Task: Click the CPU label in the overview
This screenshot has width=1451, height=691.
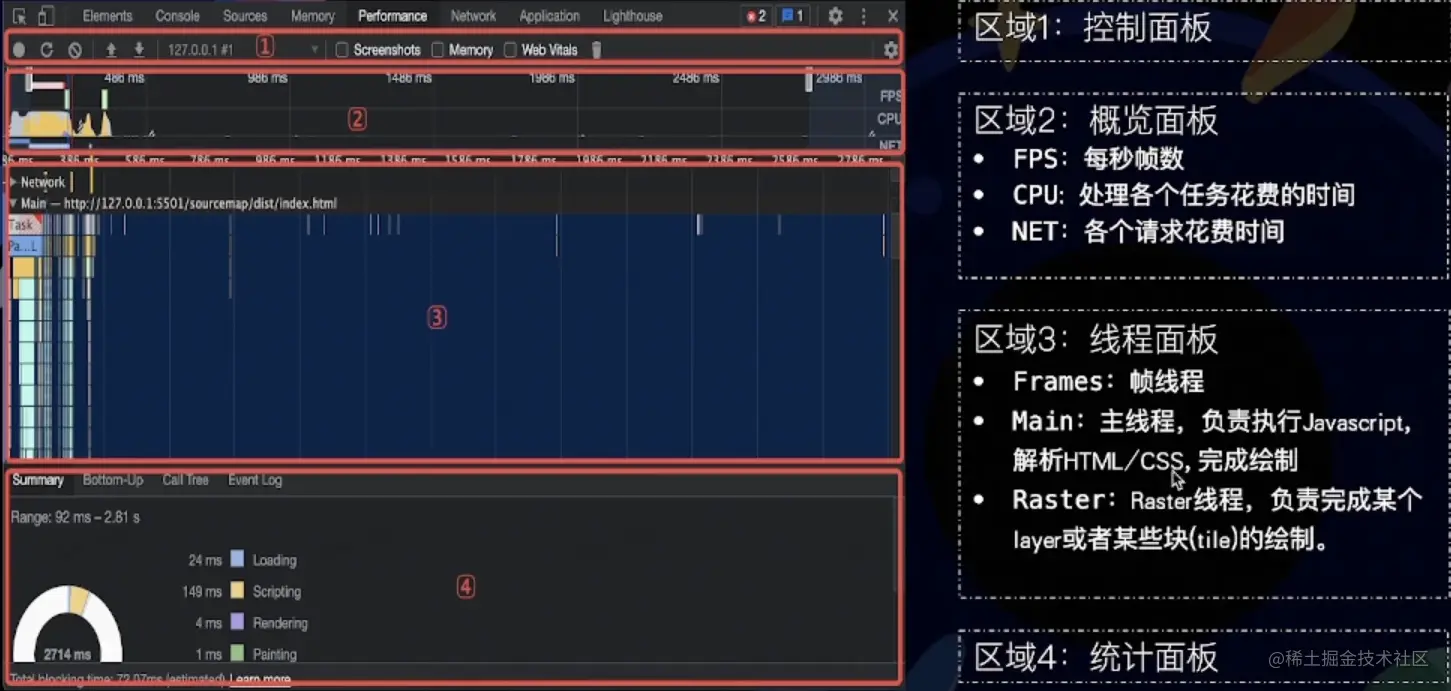Action: coord(889,119)
